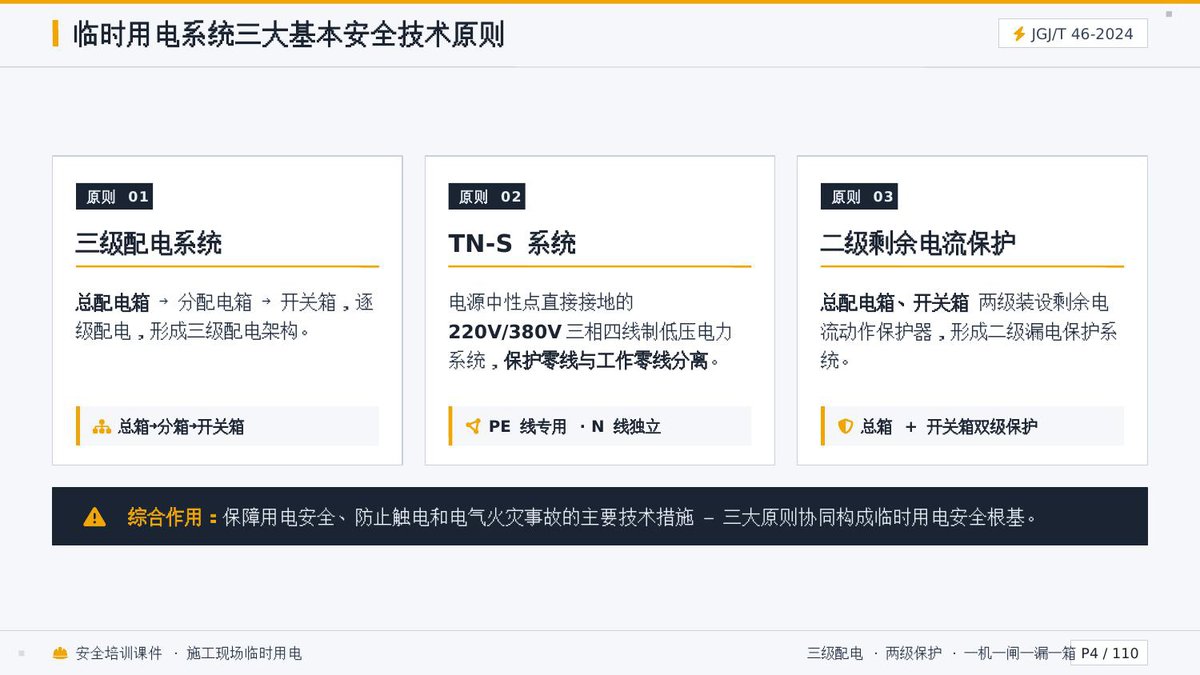Viewport: 1200px width, 675px height.
Task: Click the orange label 综合作用
Action: [165, 517]
